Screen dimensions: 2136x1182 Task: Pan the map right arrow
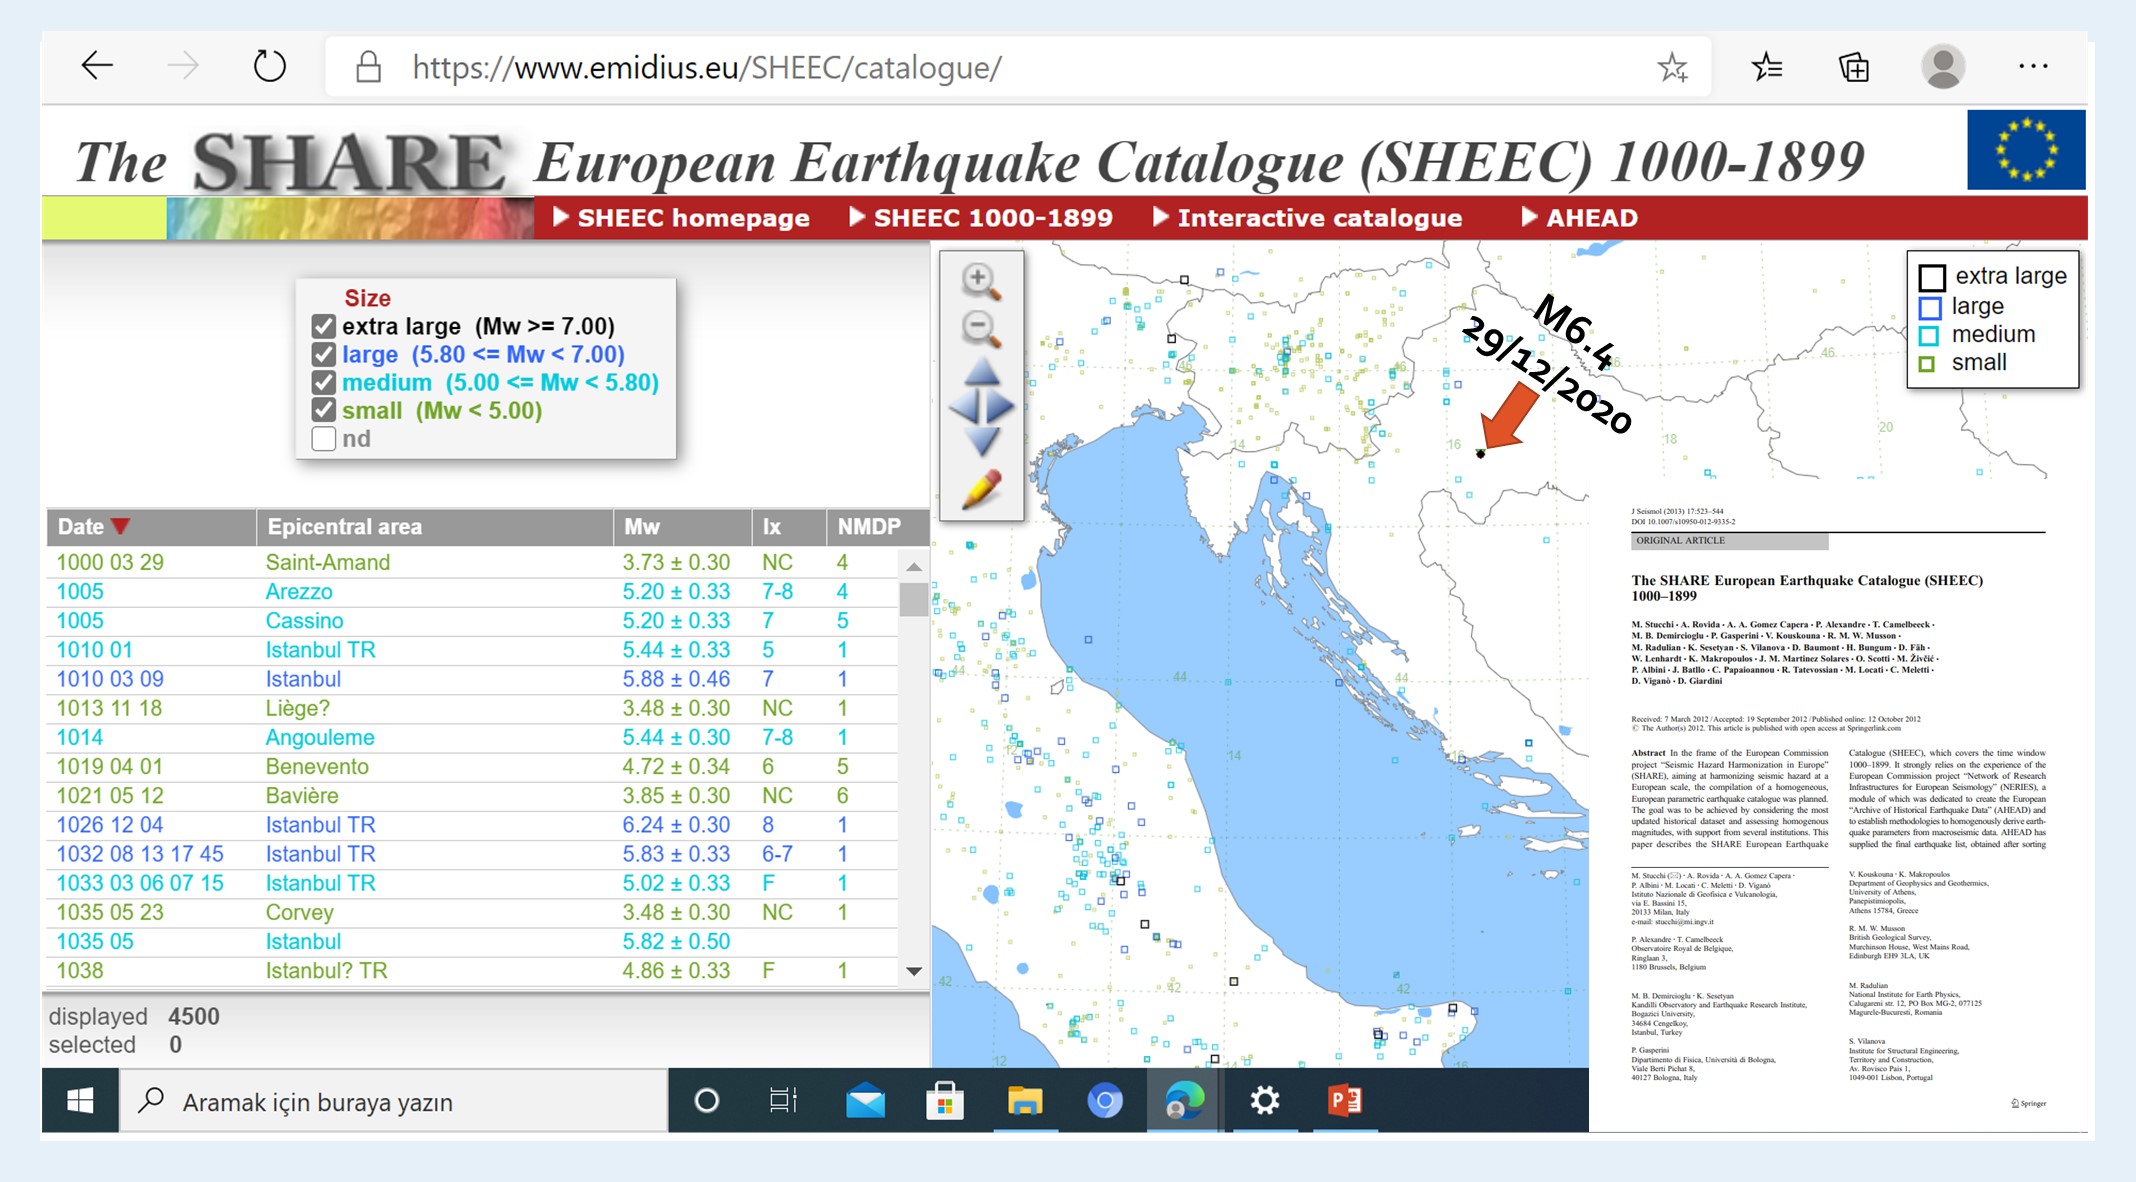(x=1001, y=407)
